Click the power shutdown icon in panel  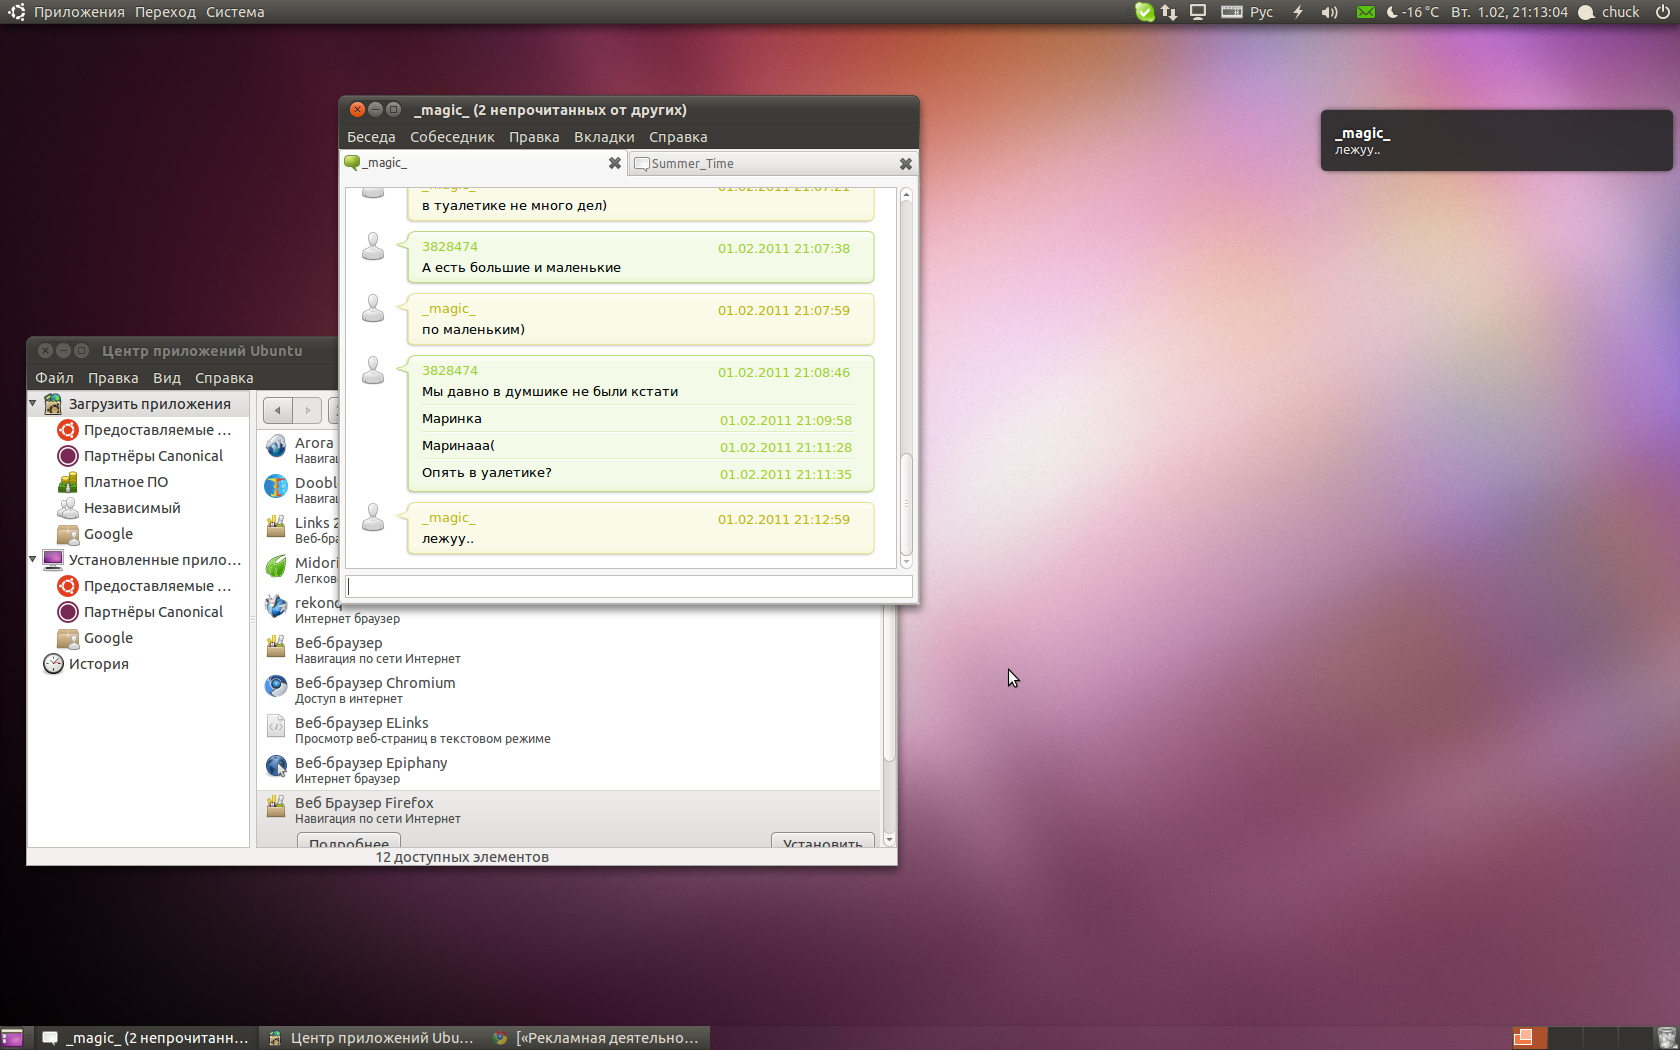[1663, 12]
